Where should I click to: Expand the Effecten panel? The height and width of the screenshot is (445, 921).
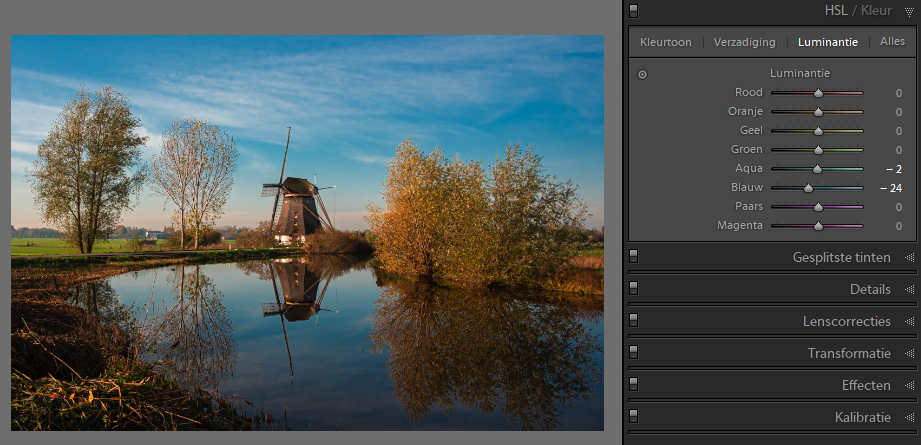point(909,385)
